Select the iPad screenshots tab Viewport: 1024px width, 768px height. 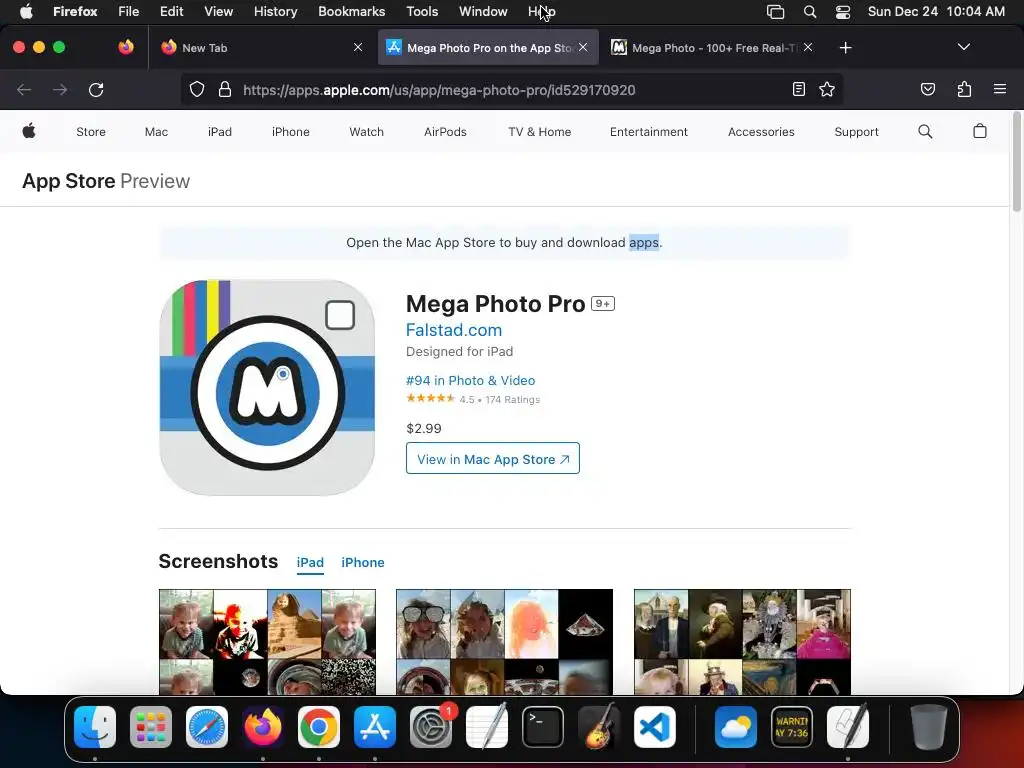pyautogui.click(x=310, y=562)
